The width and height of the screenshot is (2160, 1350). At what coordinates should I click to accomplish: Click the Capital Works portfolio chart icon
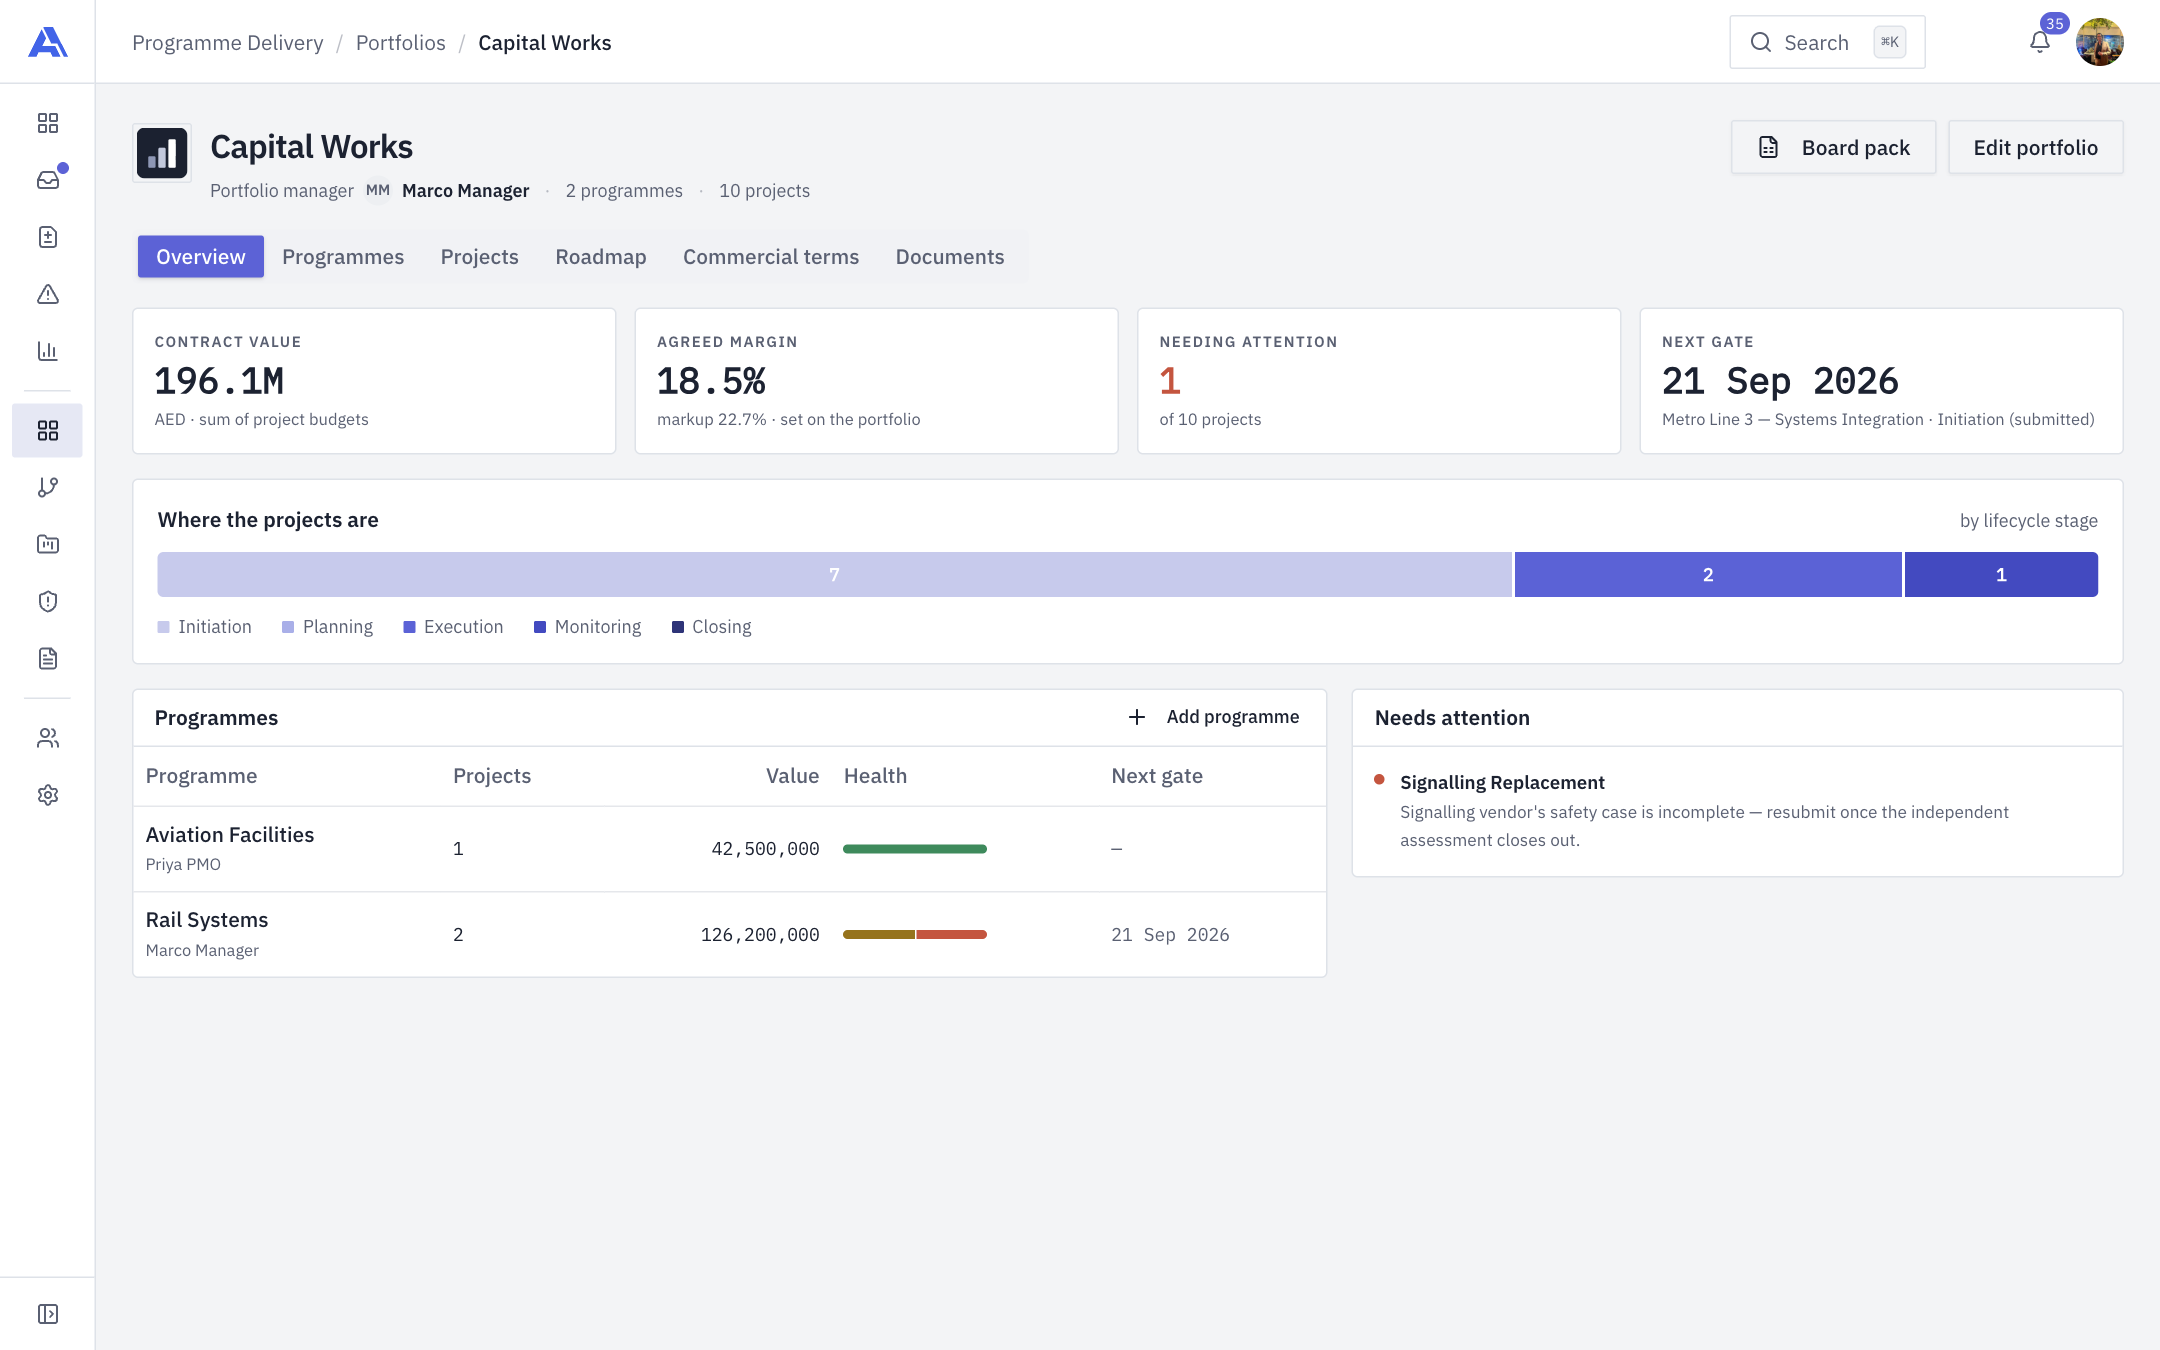click(162, 153)
